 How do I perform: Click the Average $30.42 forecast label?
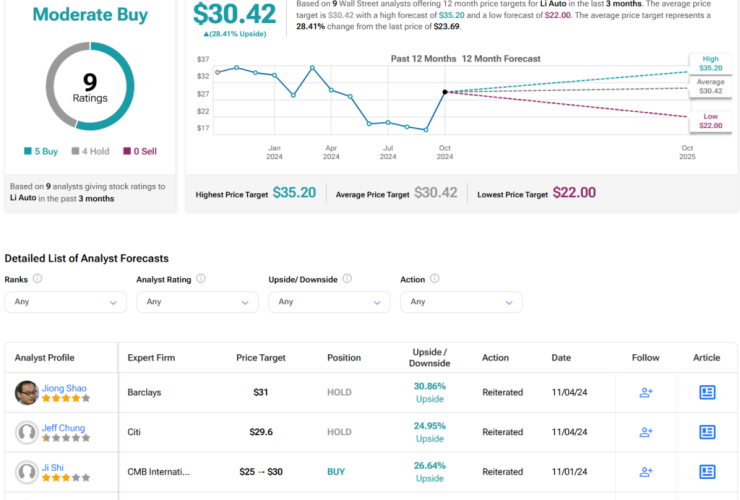coord(710,86)
